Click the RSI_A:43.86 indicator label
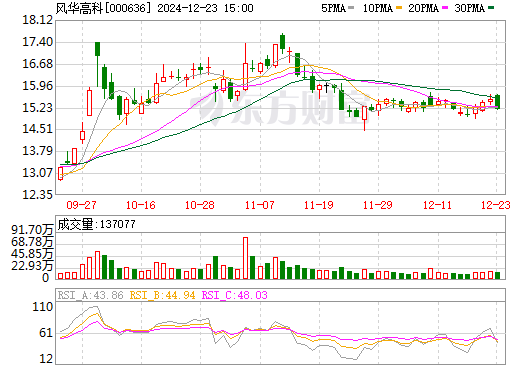The image size is (520, 365). pos(90,295)
